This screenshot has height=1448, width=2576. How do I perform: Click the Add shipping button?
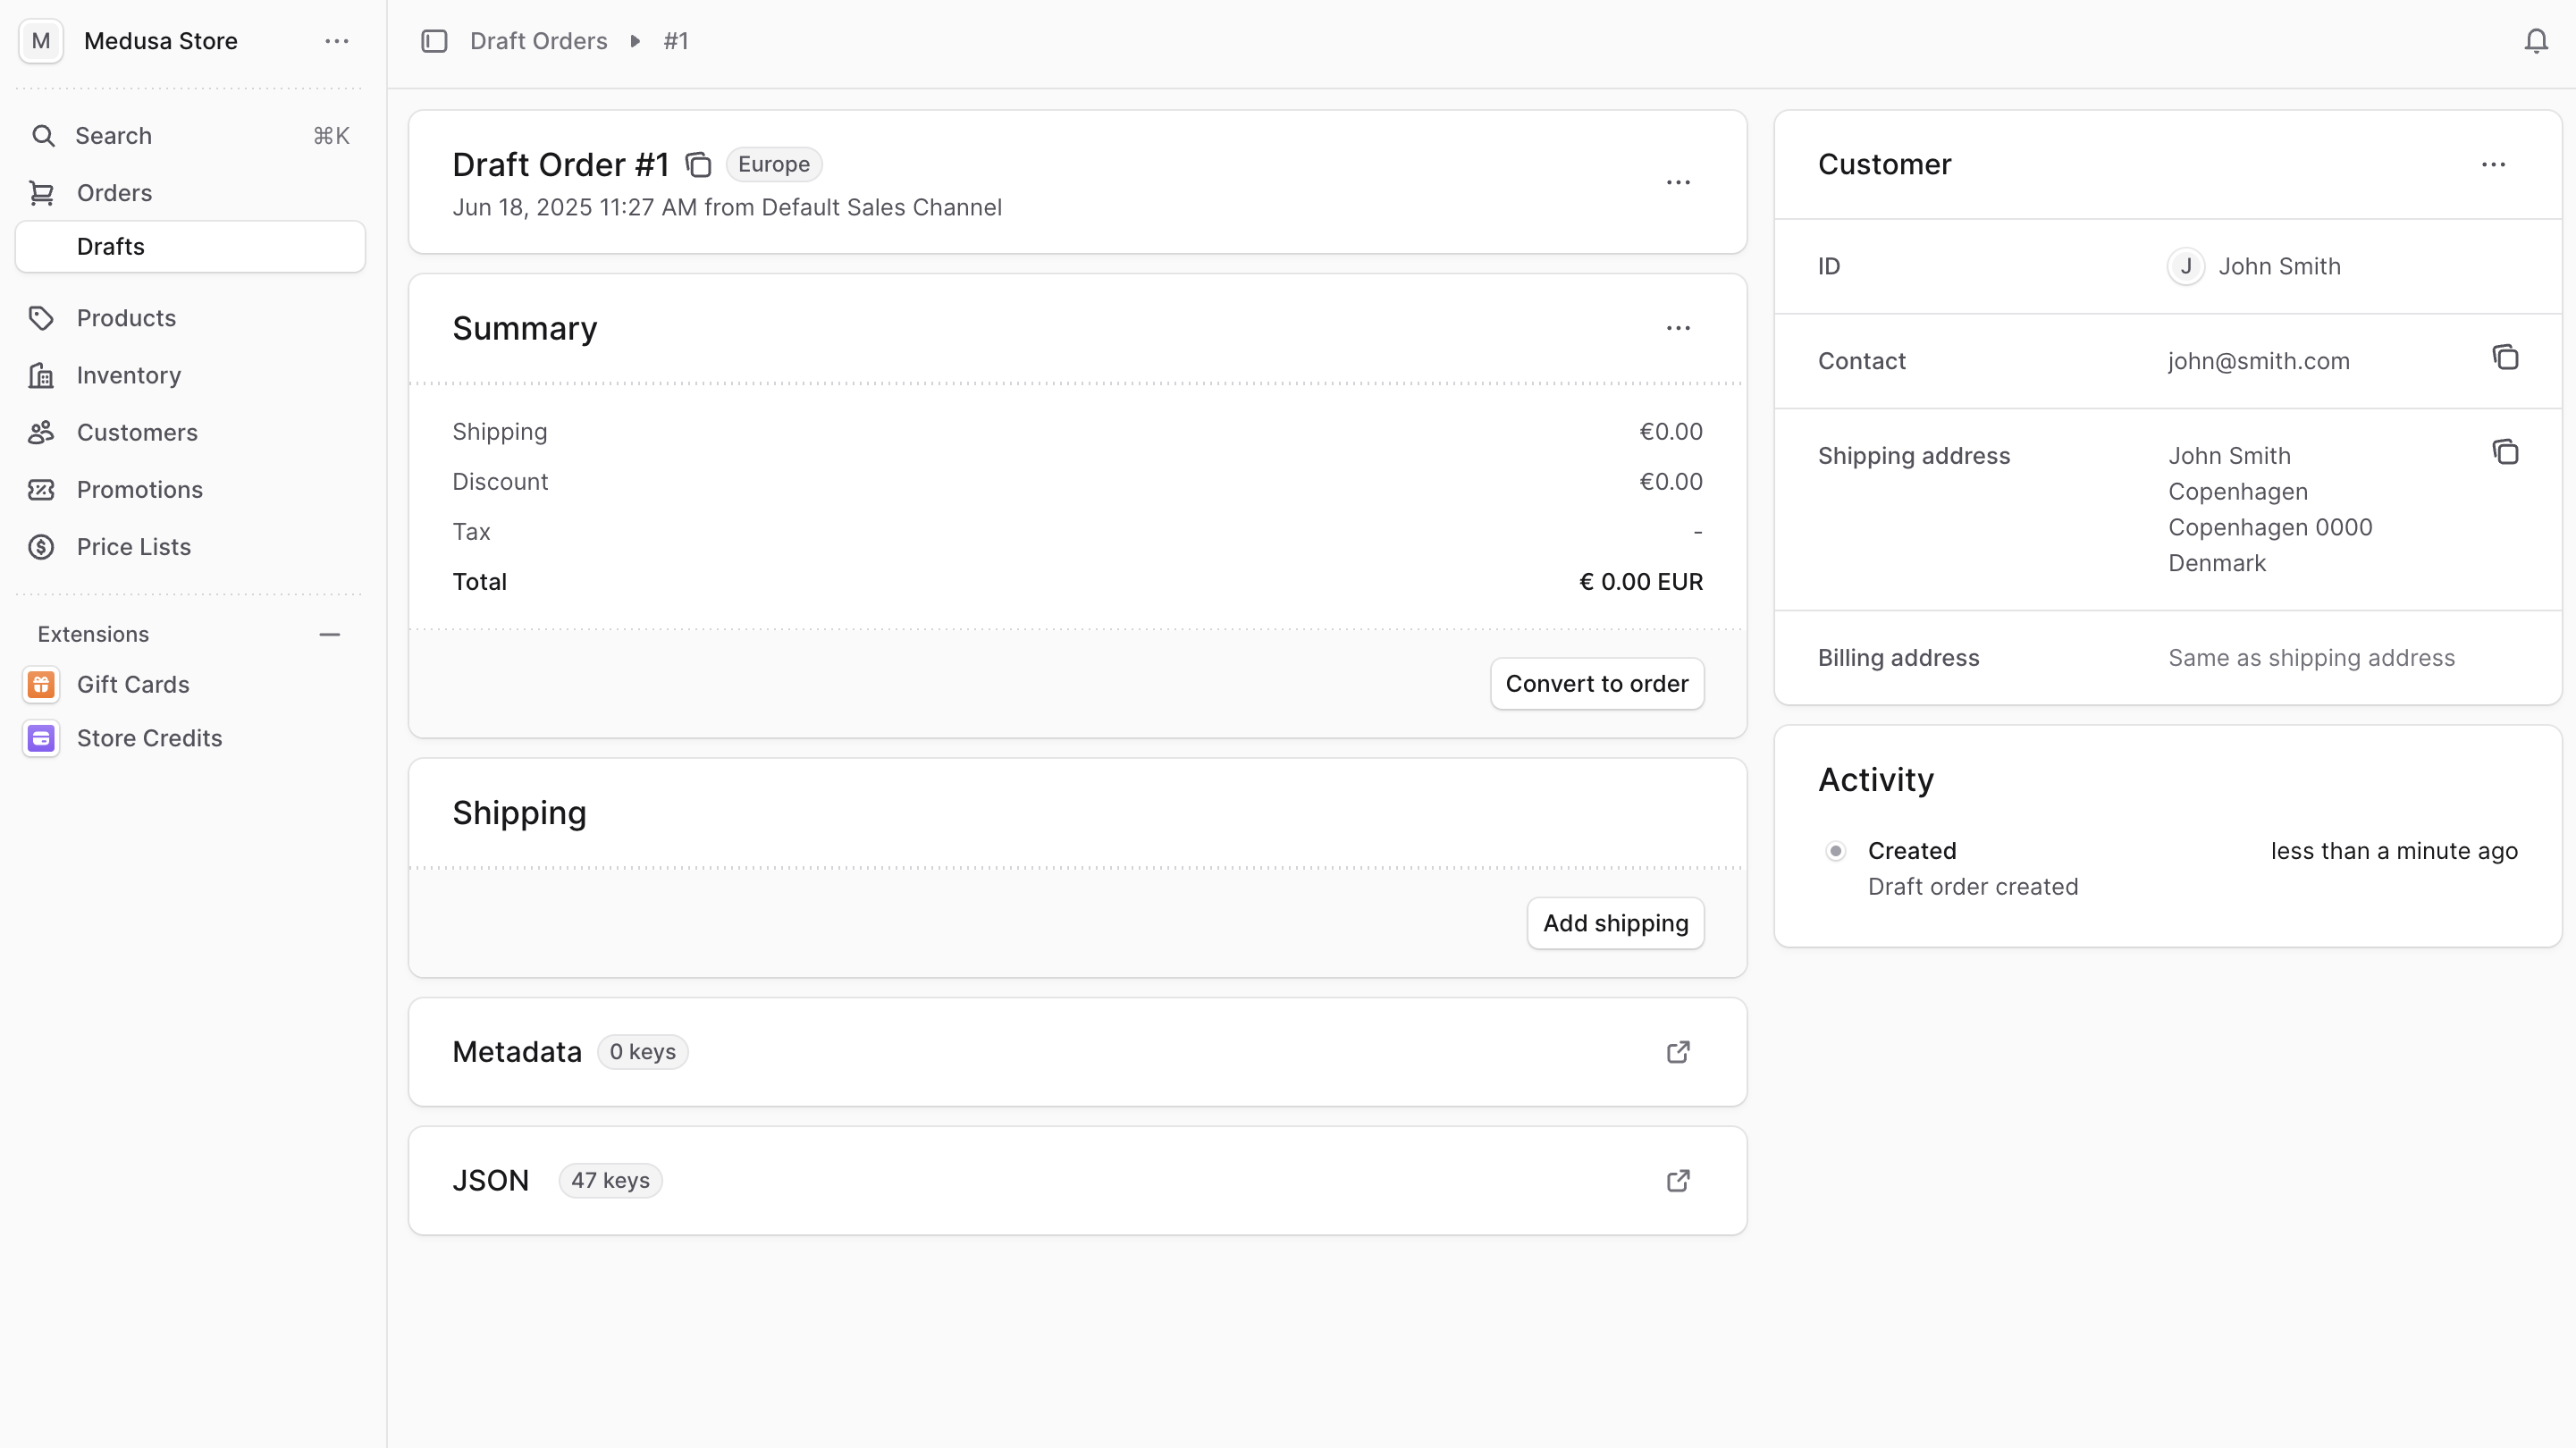[1614, 923]
